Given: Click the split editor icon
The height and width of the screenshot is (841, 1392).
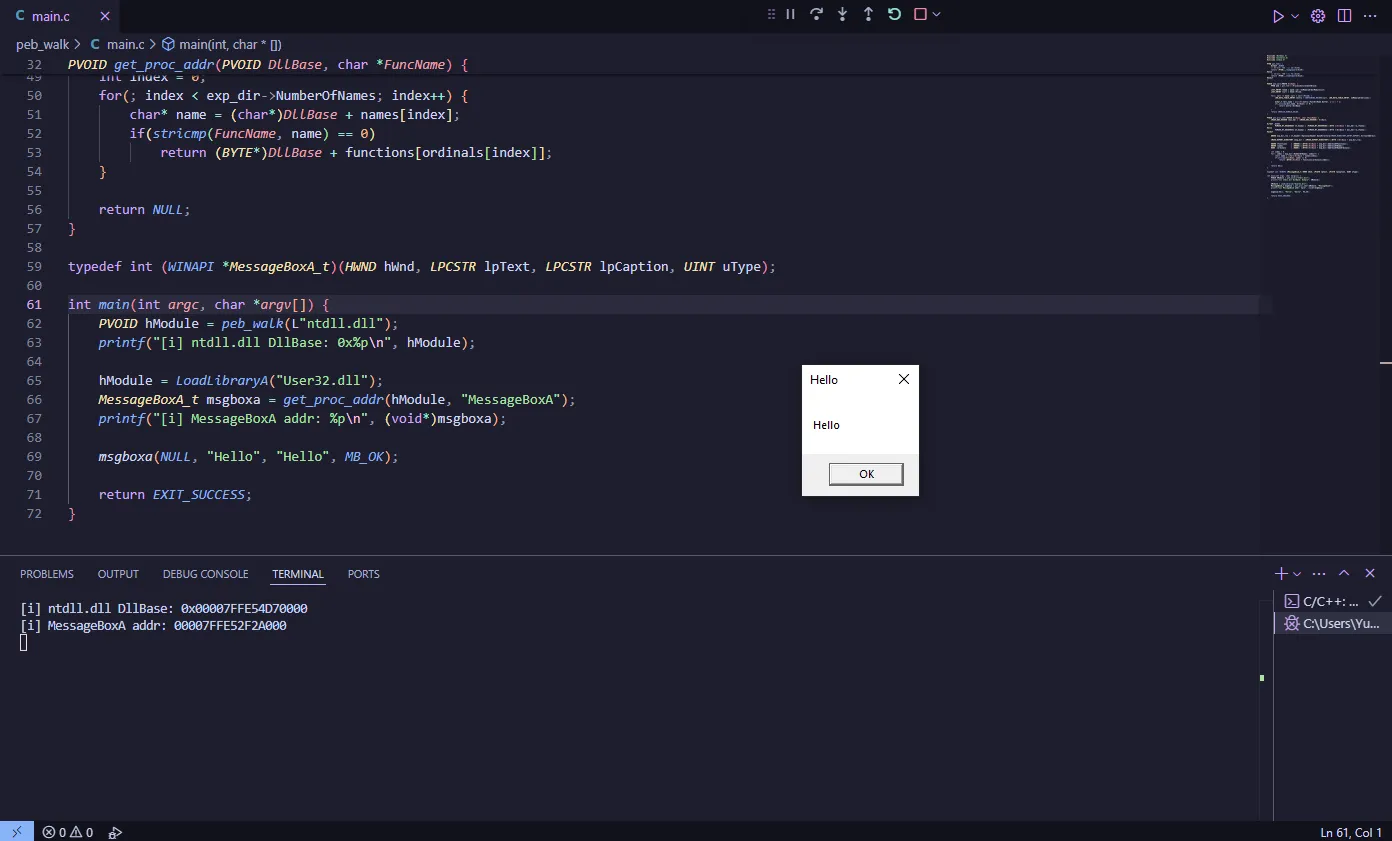Looking at the screenshot, I should [x=1344, y=16].
